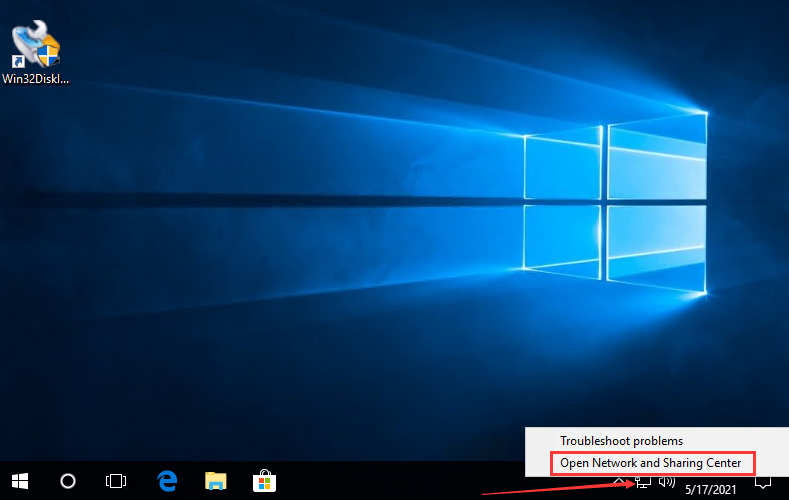
Task: Open the Windows Start menu
Action: (20, 481)
